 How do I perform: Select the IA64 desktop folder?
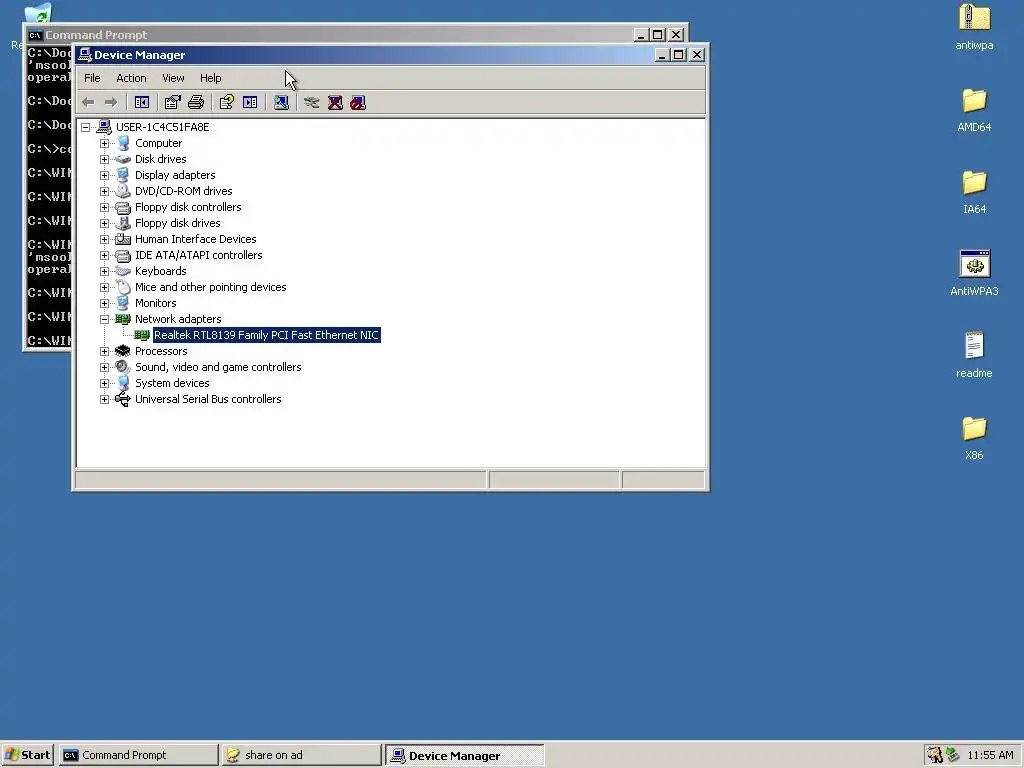click(x=974, y=183)
